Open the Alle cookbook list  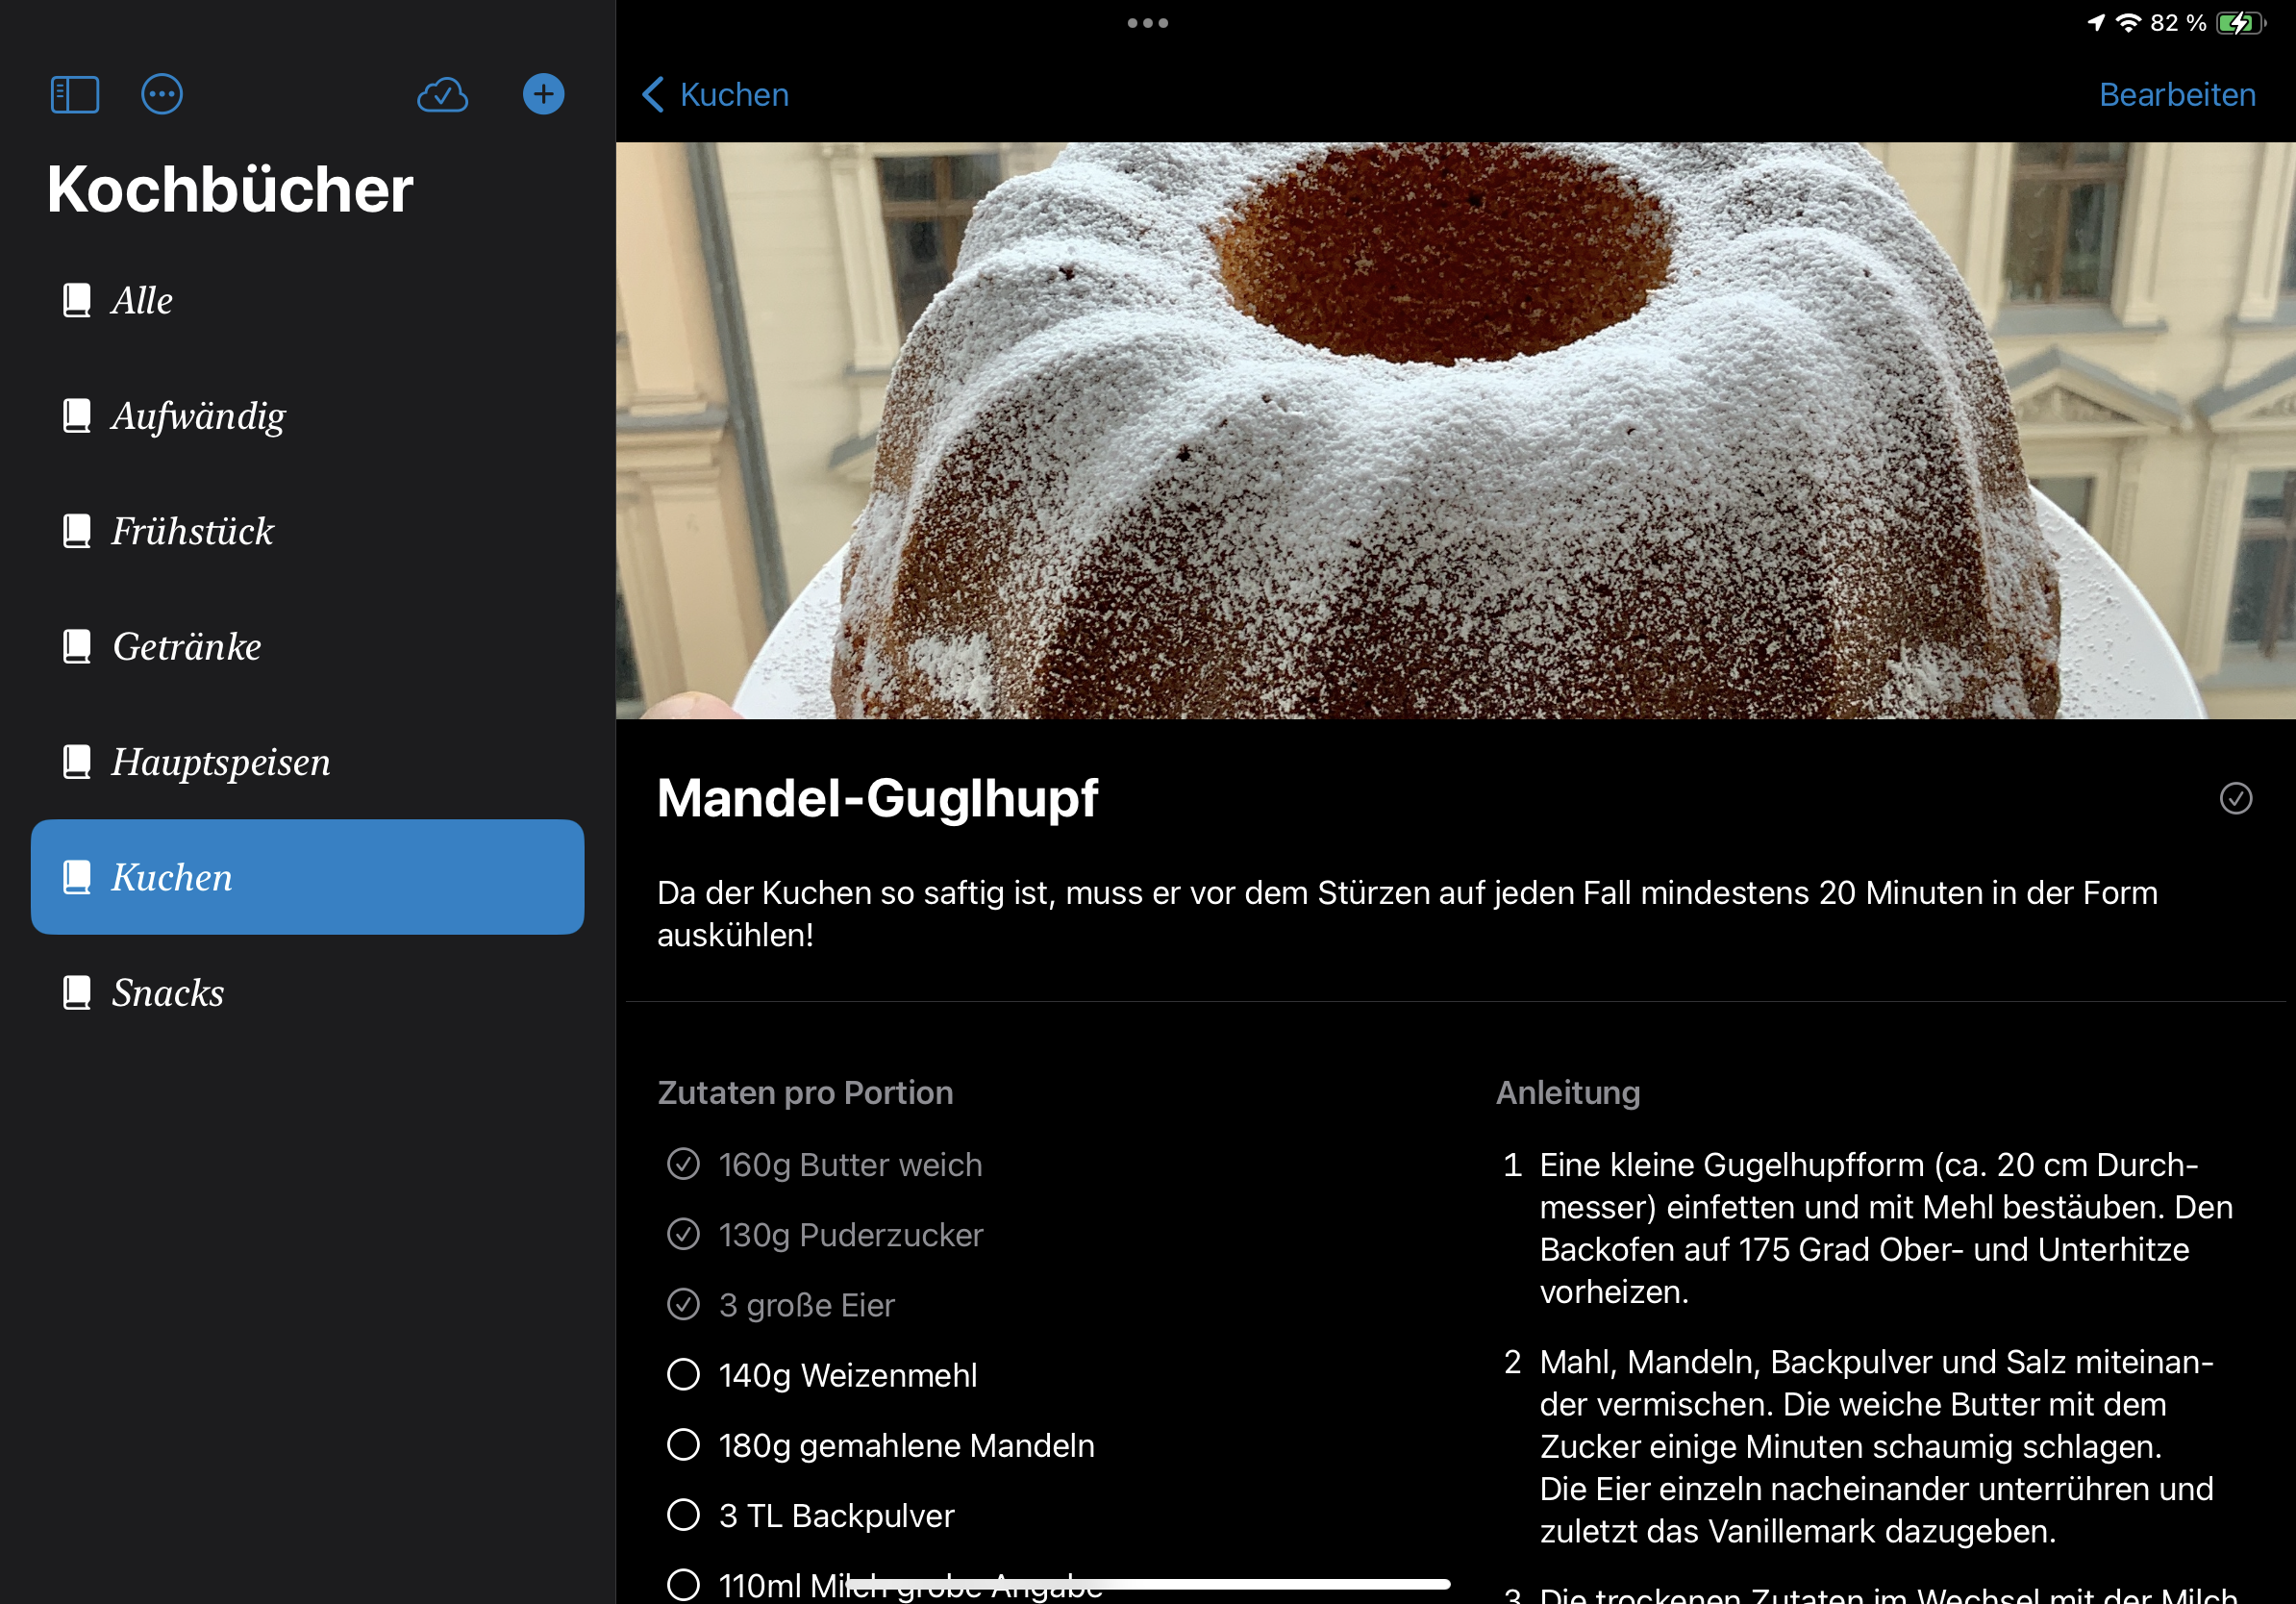(x=141, y=300)
